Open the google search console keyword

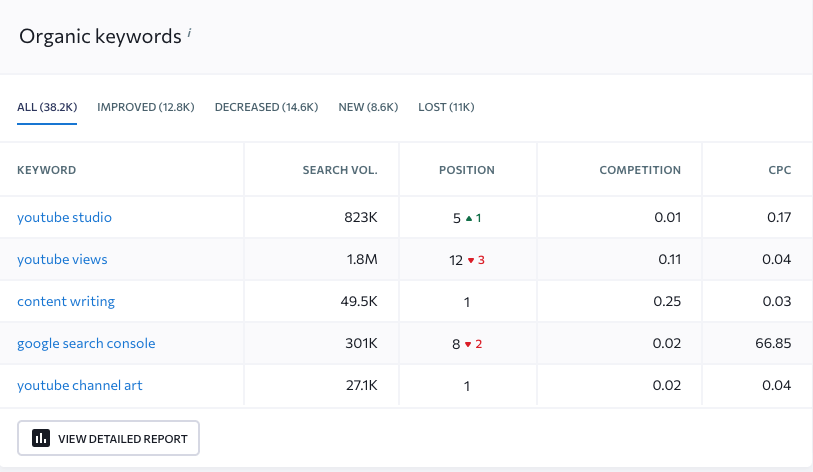click(86, 343)
